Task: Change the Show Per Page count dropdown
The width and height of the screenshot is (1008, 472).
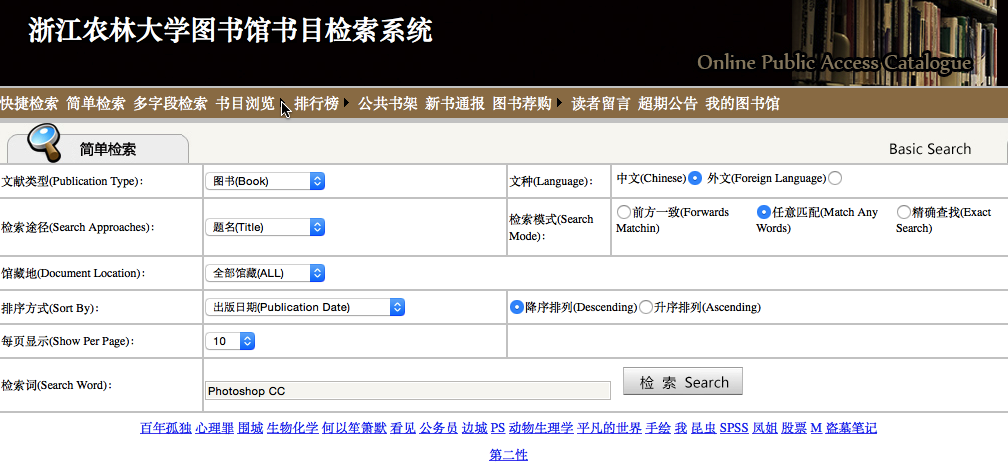Action: [x=231, y=341]
